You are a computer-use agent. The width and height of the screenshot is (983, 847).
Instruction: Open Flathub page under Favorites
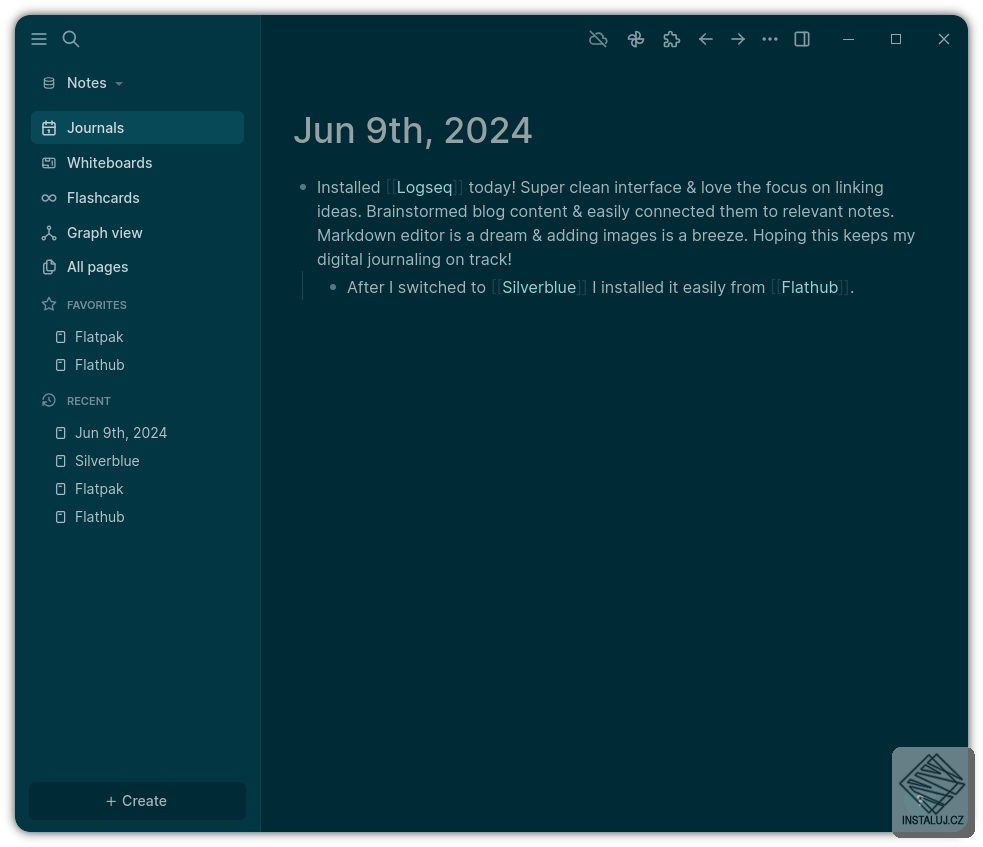100,365
